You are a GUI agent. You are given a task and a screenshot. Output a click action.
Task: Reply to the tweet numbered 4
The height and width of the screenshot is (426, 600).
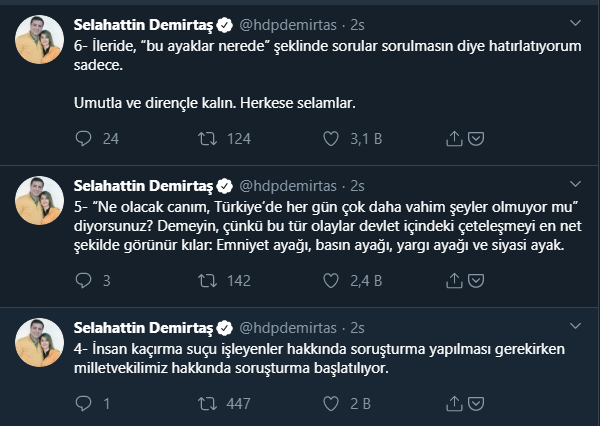point(84,404)
